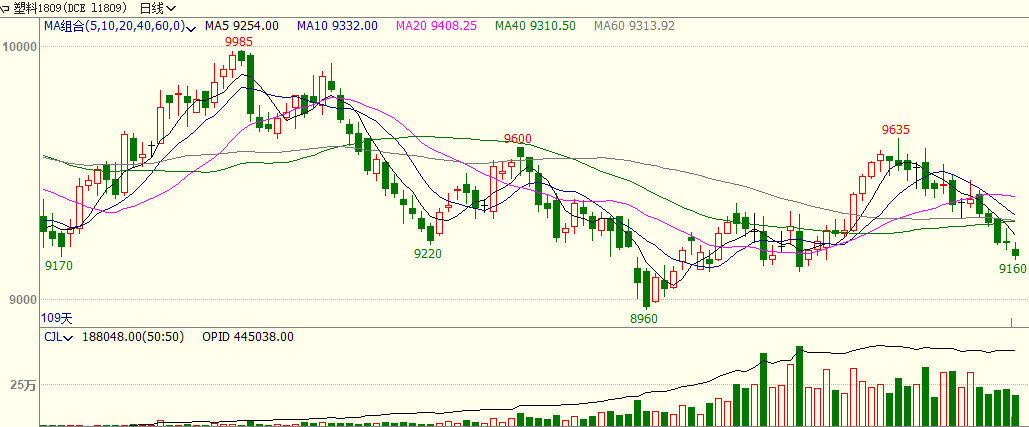Click the 9635 peak price marker
This screenshot has width=1029, height=427.
[x=895, y=130]
